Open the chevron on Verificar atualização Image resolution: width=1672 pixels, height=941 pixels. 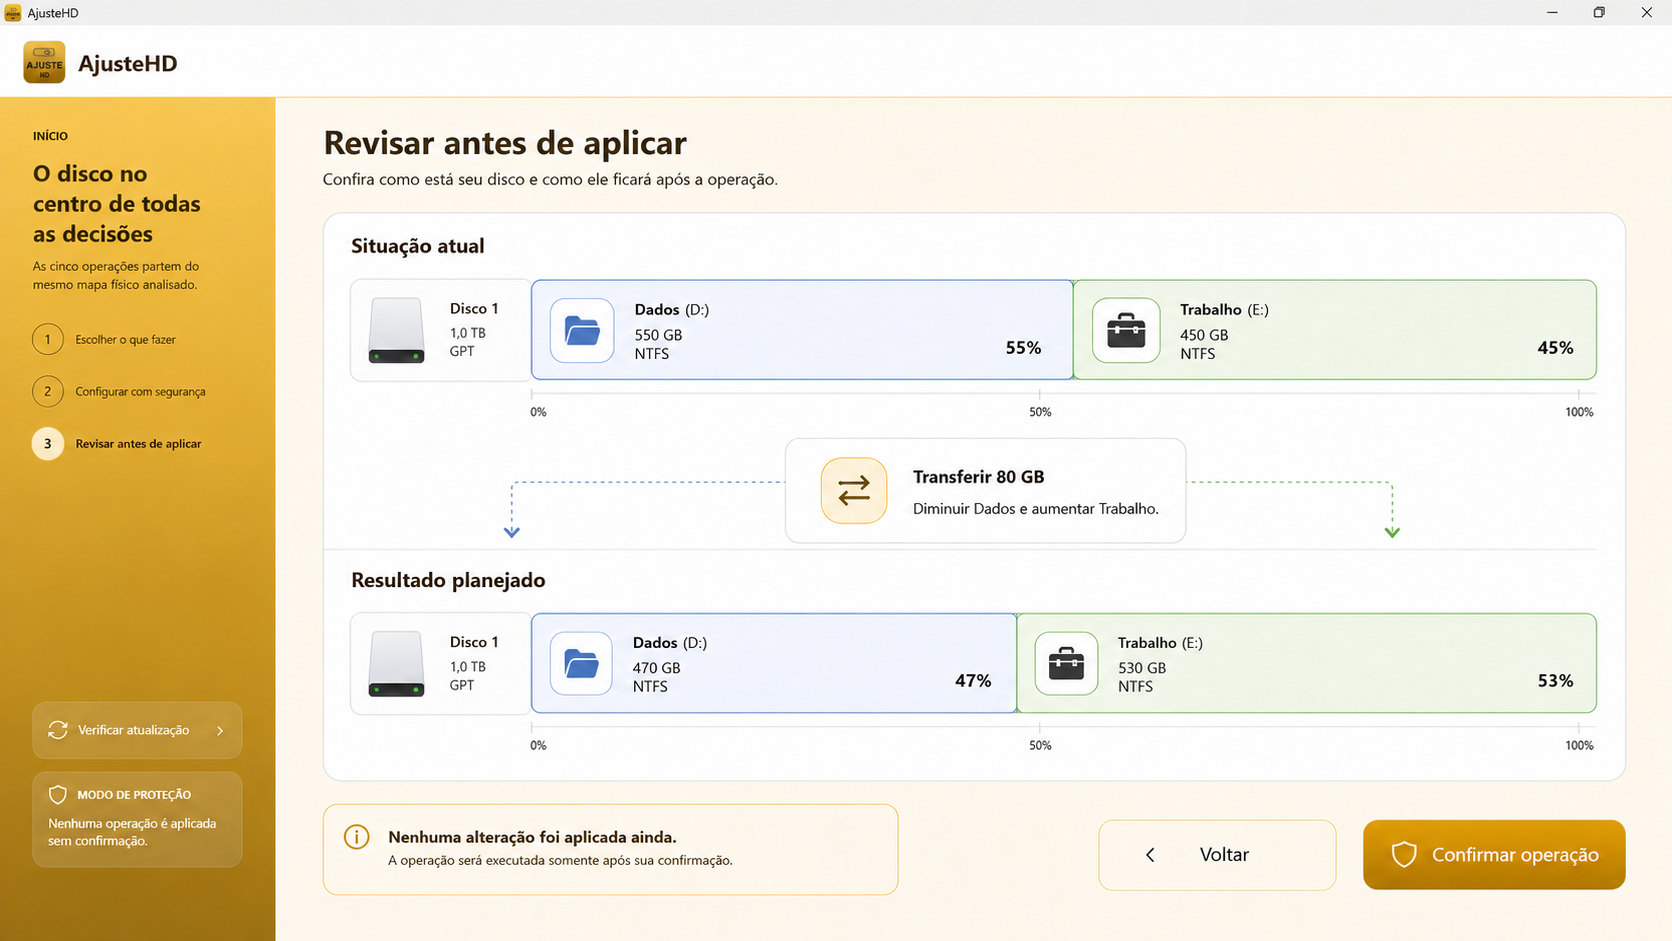[220, 730]
